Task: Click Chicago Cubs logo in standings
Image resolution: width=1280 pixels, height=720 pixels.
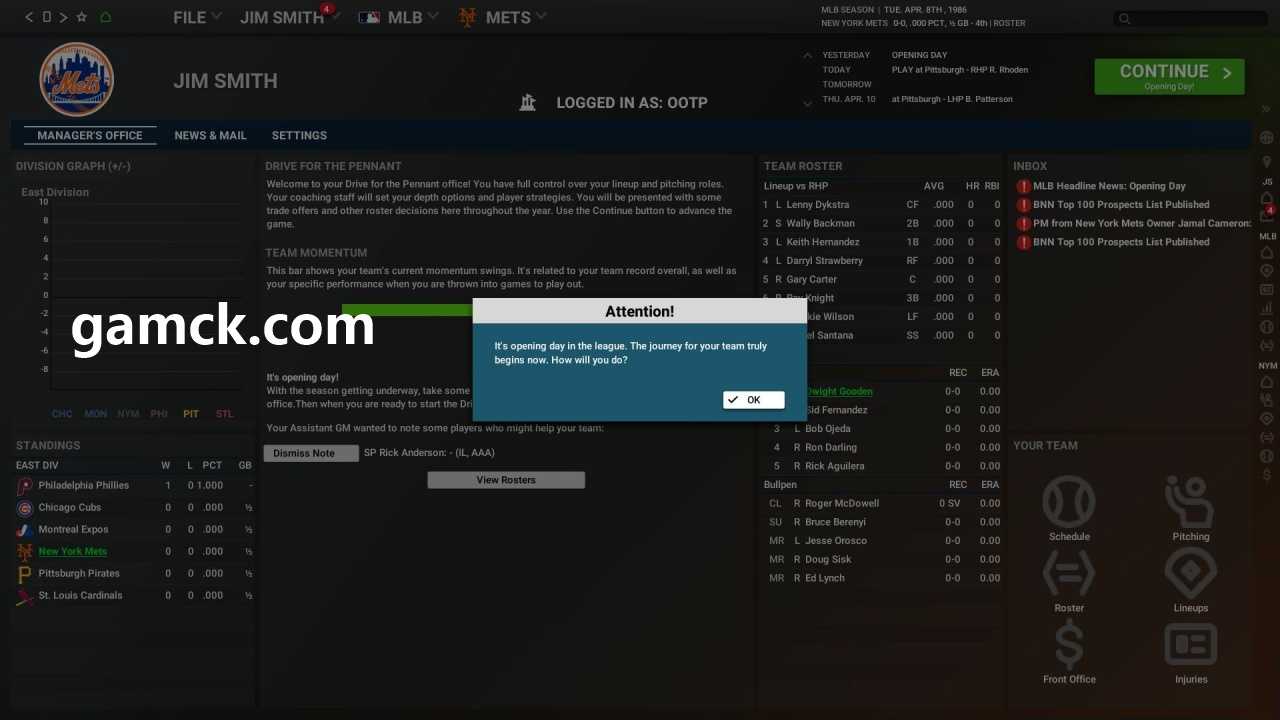Action: (x=25, y=508)
